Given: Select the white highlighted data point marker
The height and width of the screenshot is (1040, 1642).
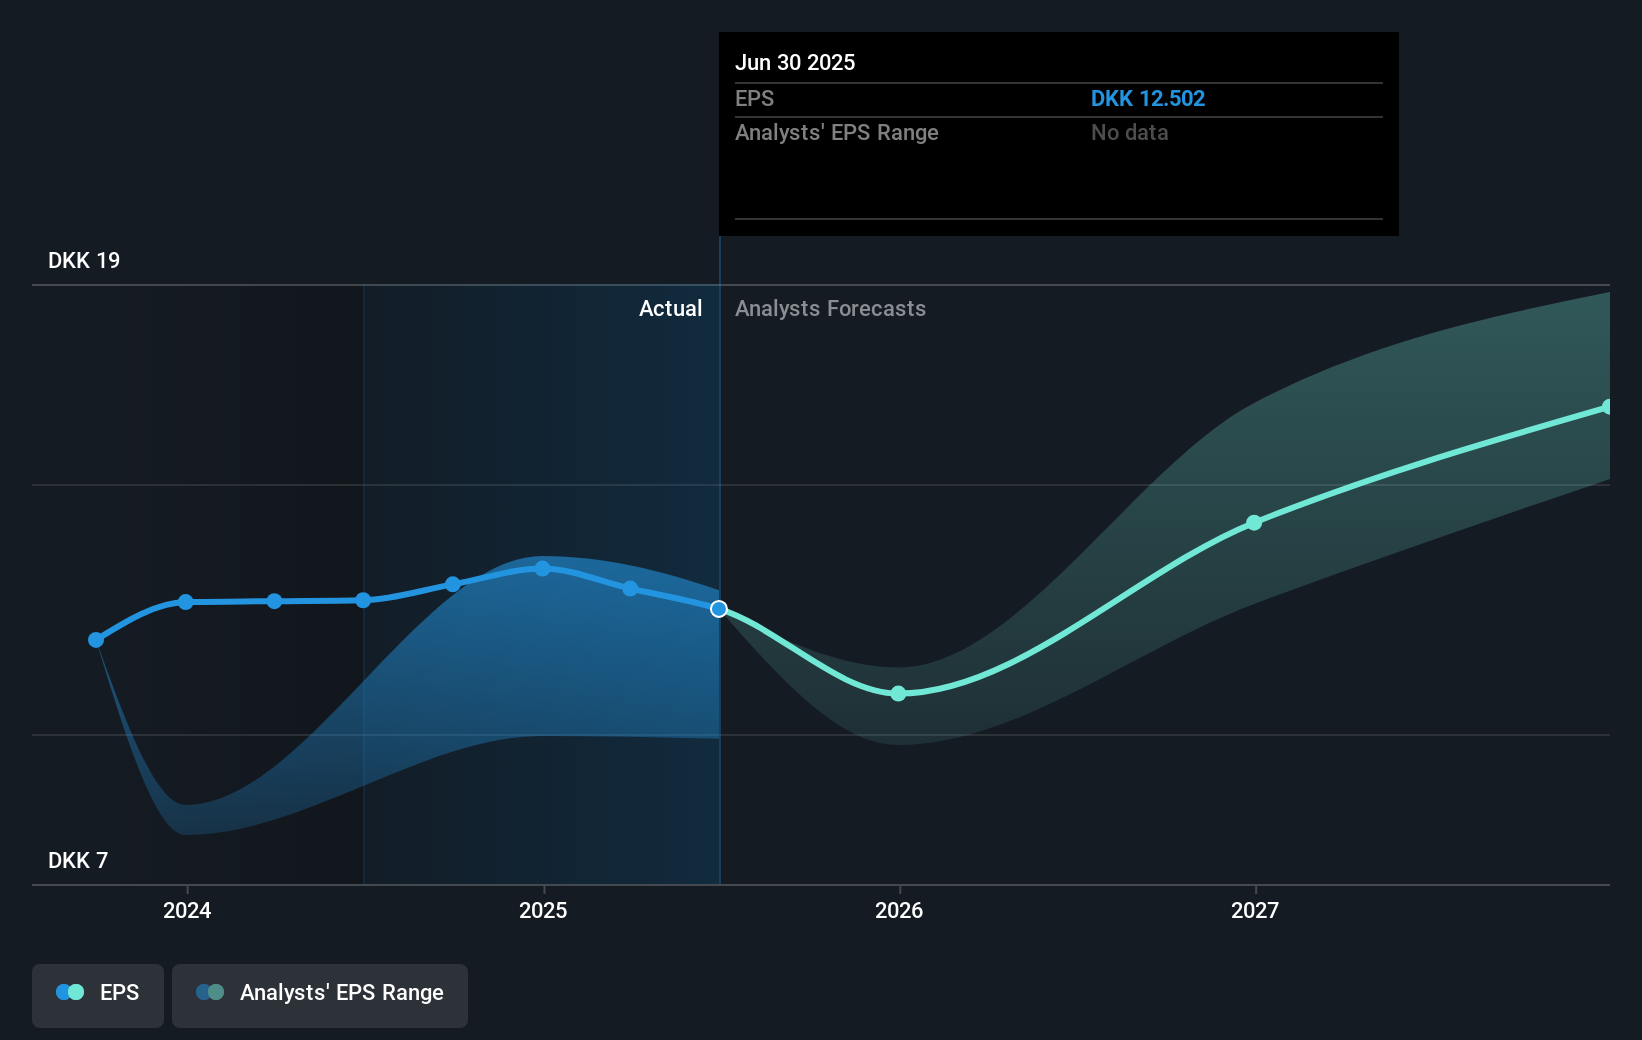Looking at the screenshot, I should [x=718, y=608].
